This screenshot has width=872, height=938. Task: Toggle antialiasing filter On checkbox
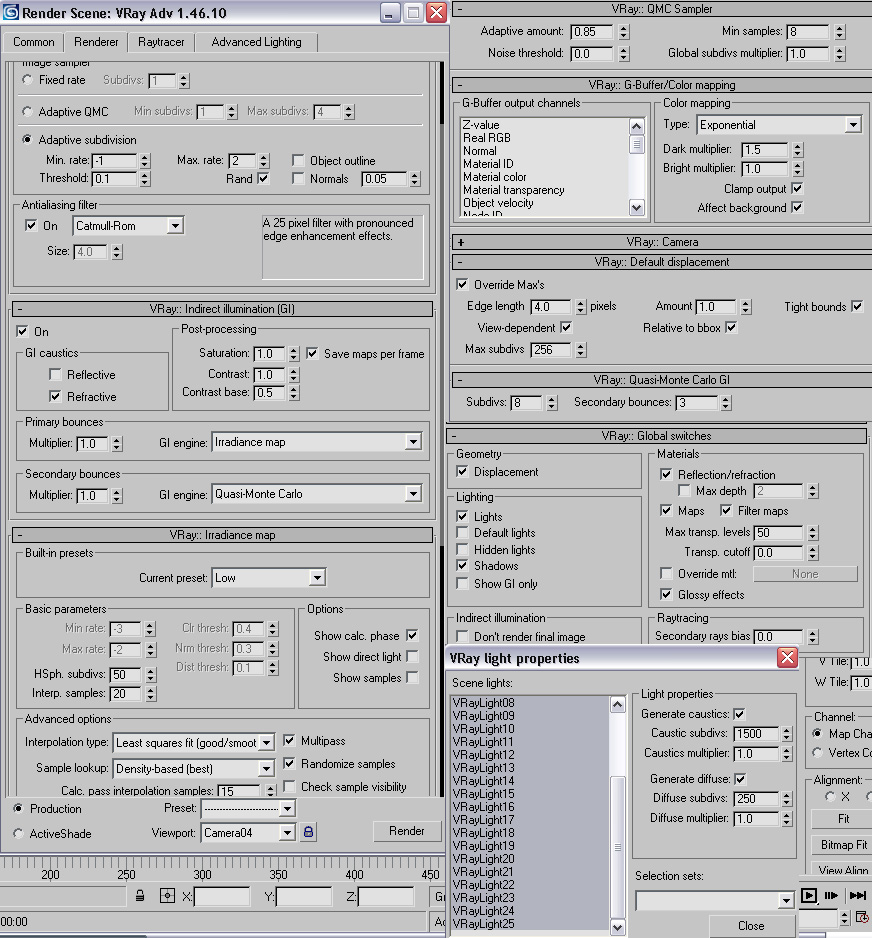31,226
